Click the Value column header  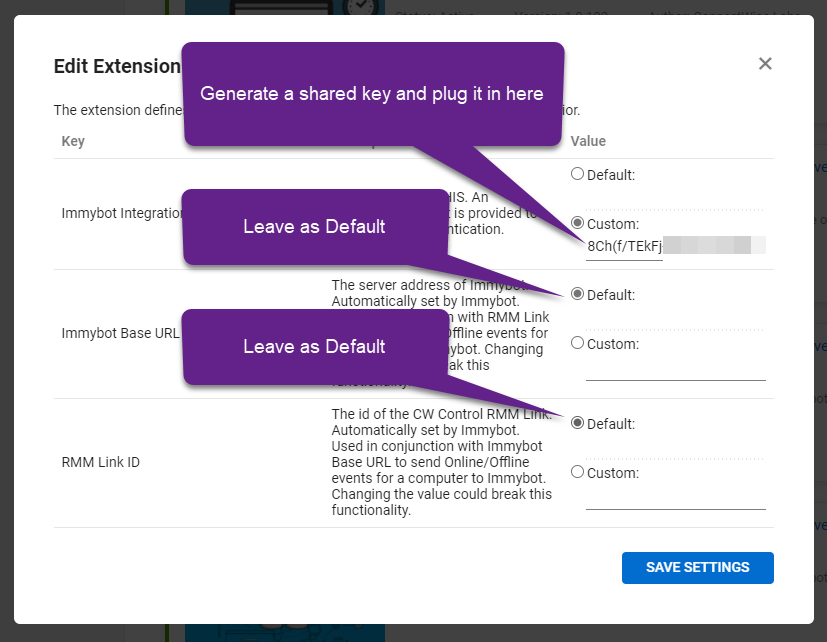(588, 141)
